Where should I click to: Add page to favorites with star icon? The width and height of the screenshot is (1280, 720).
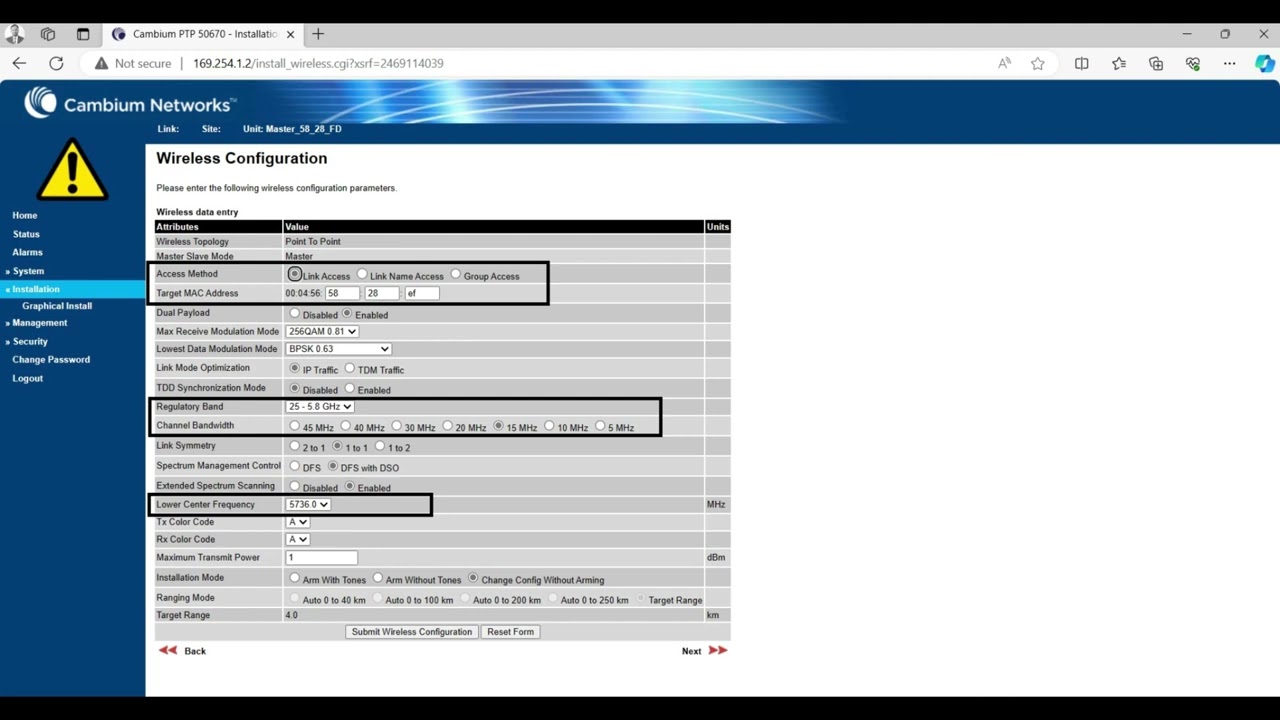pos(1038,63)
